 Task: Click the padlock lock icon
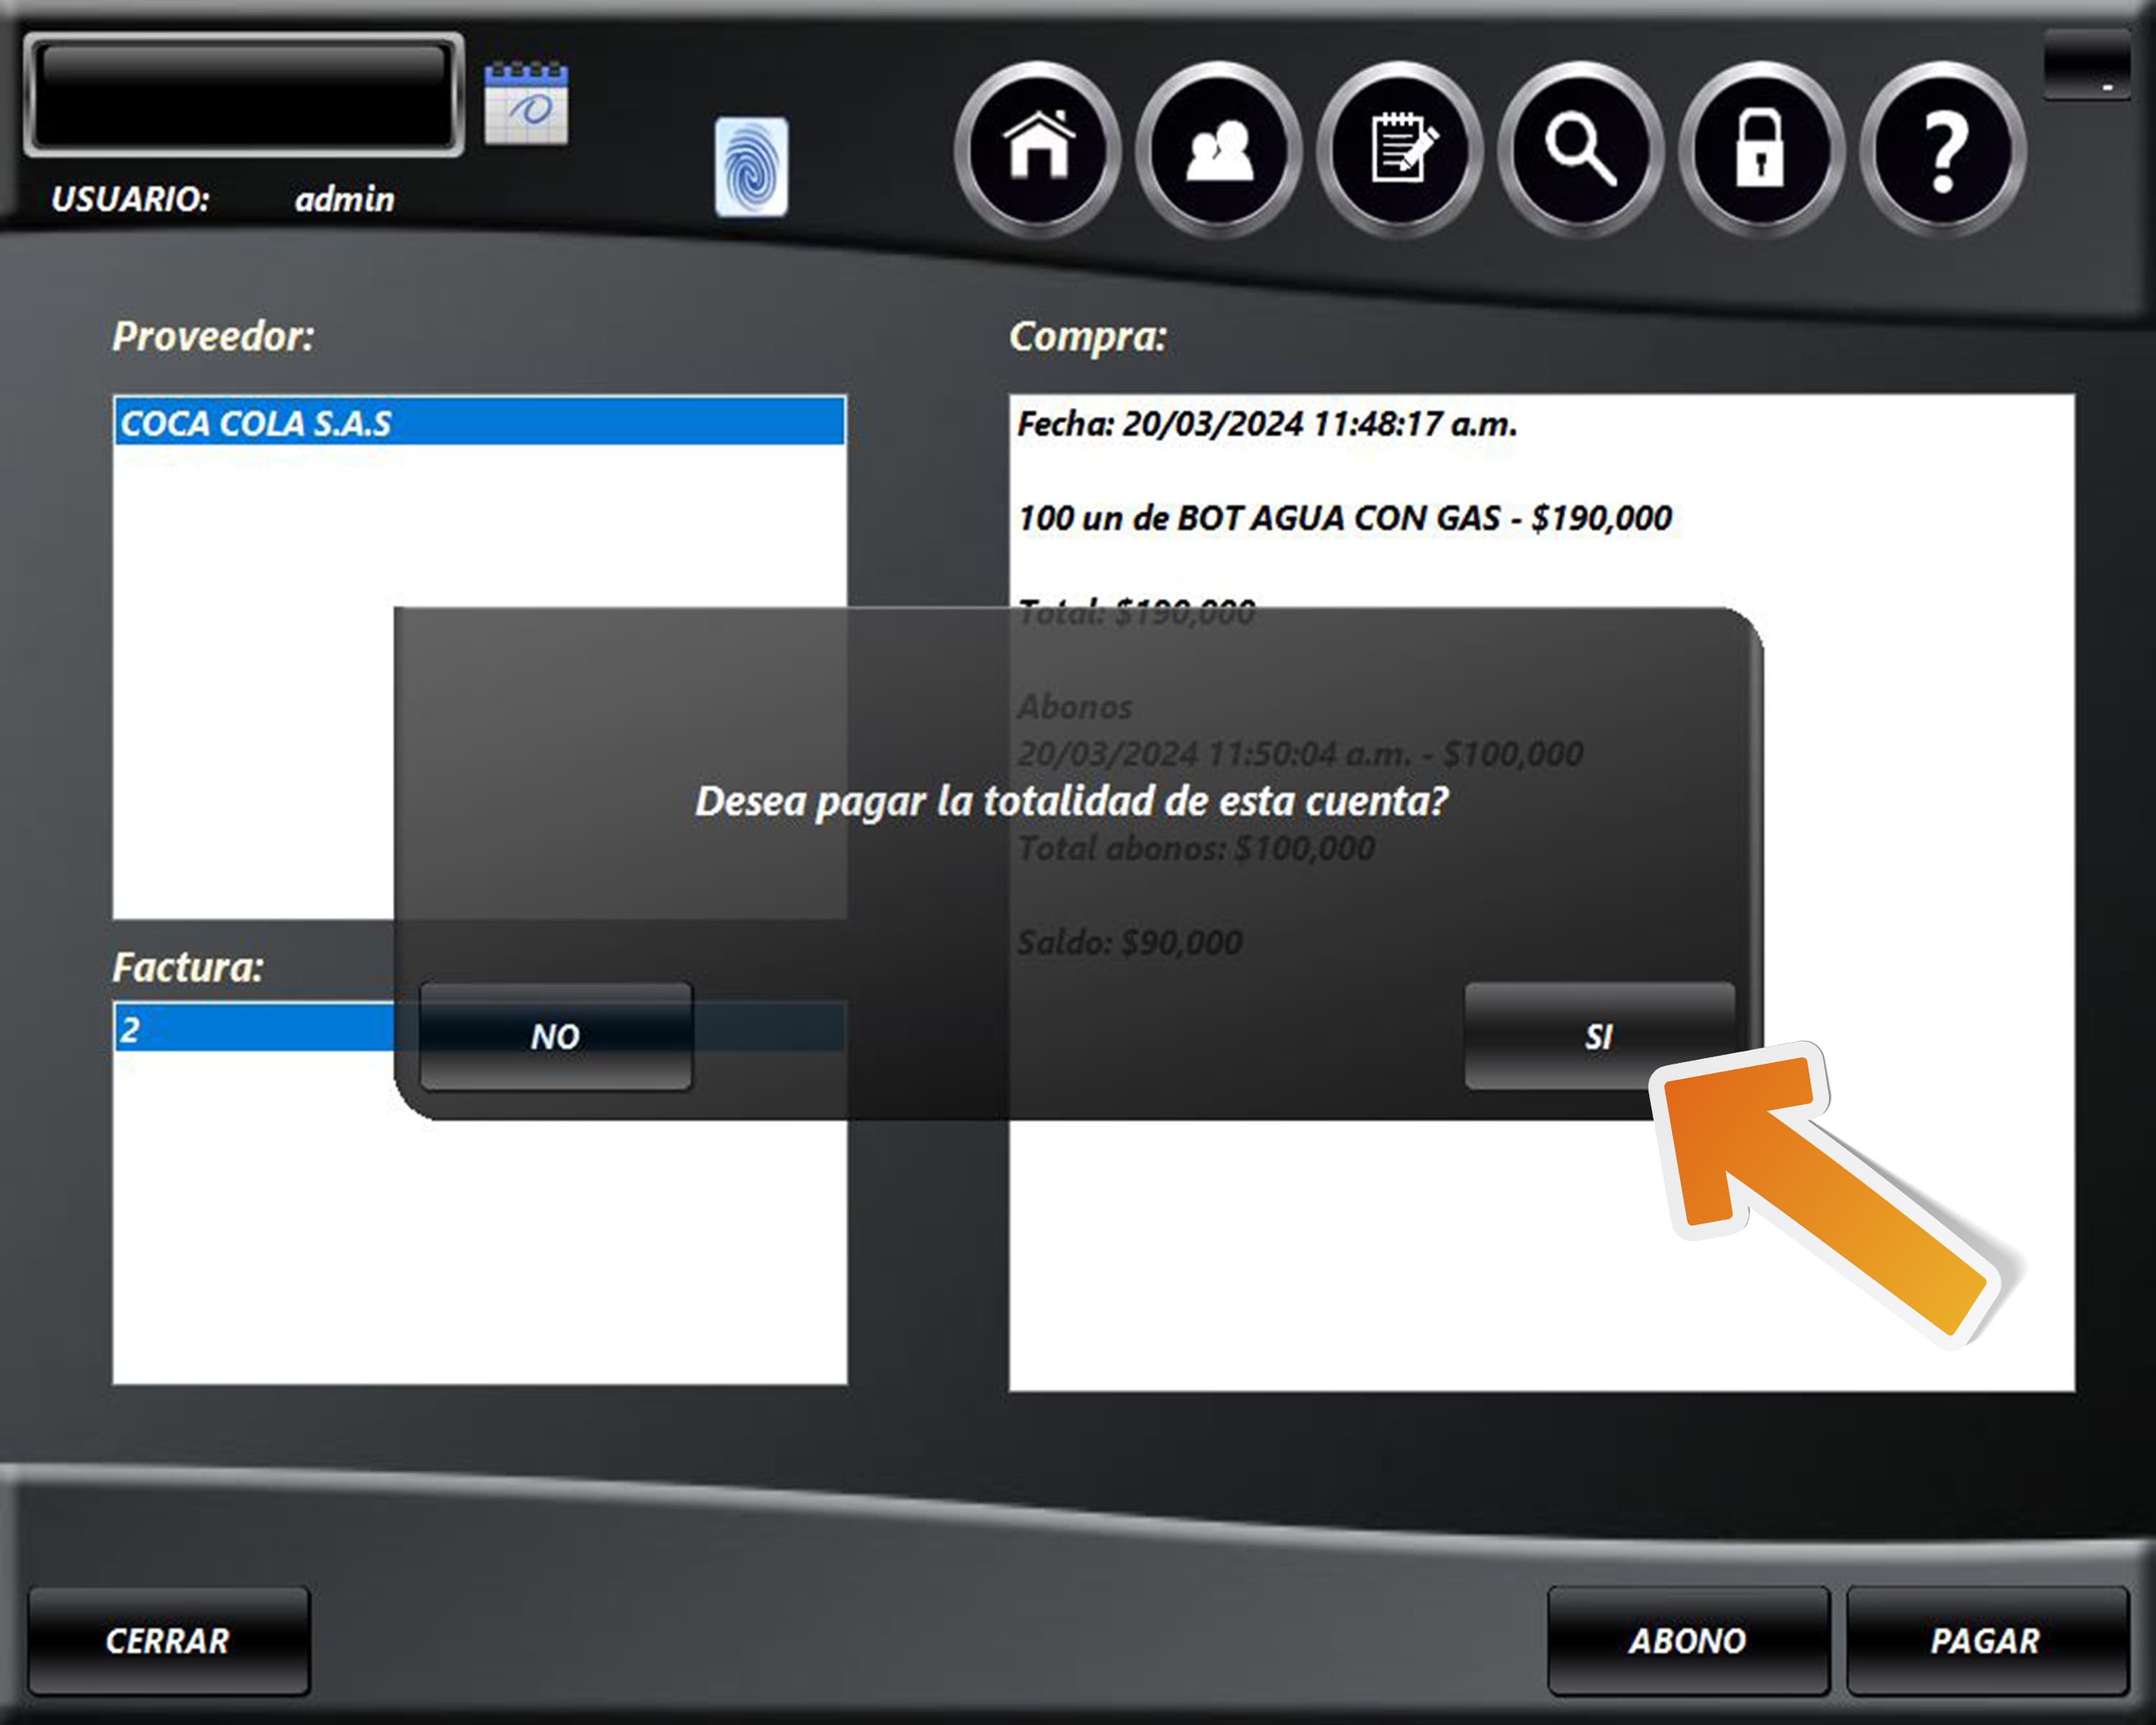click(x=1760, y=150)
